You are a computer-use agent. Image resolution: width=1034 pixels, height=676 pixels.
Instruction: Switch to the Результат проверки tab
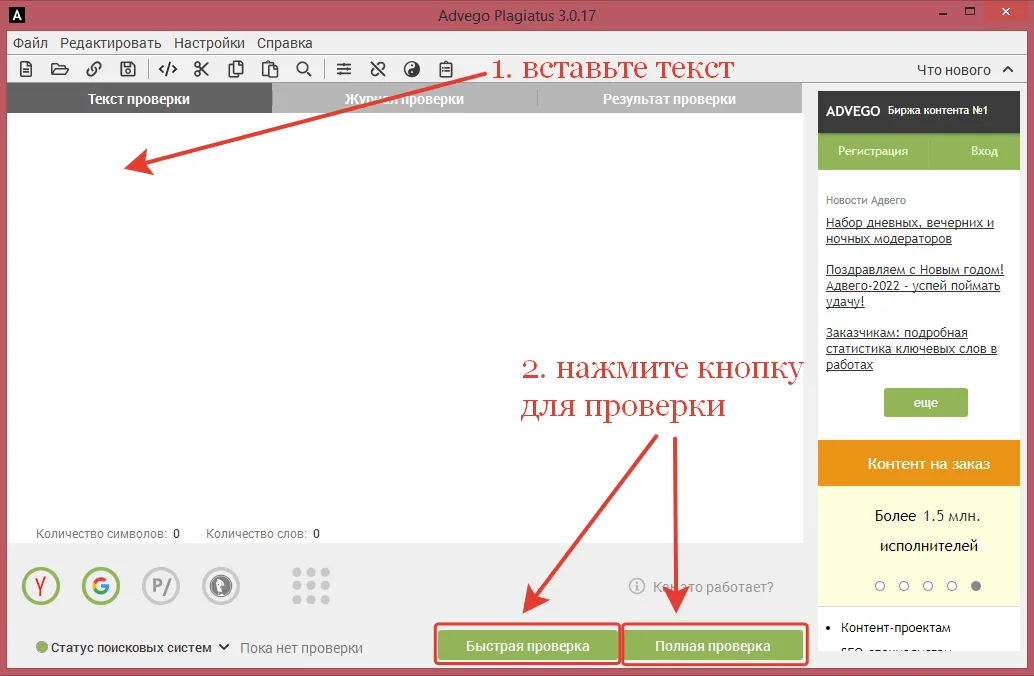(x=669, y=98)
